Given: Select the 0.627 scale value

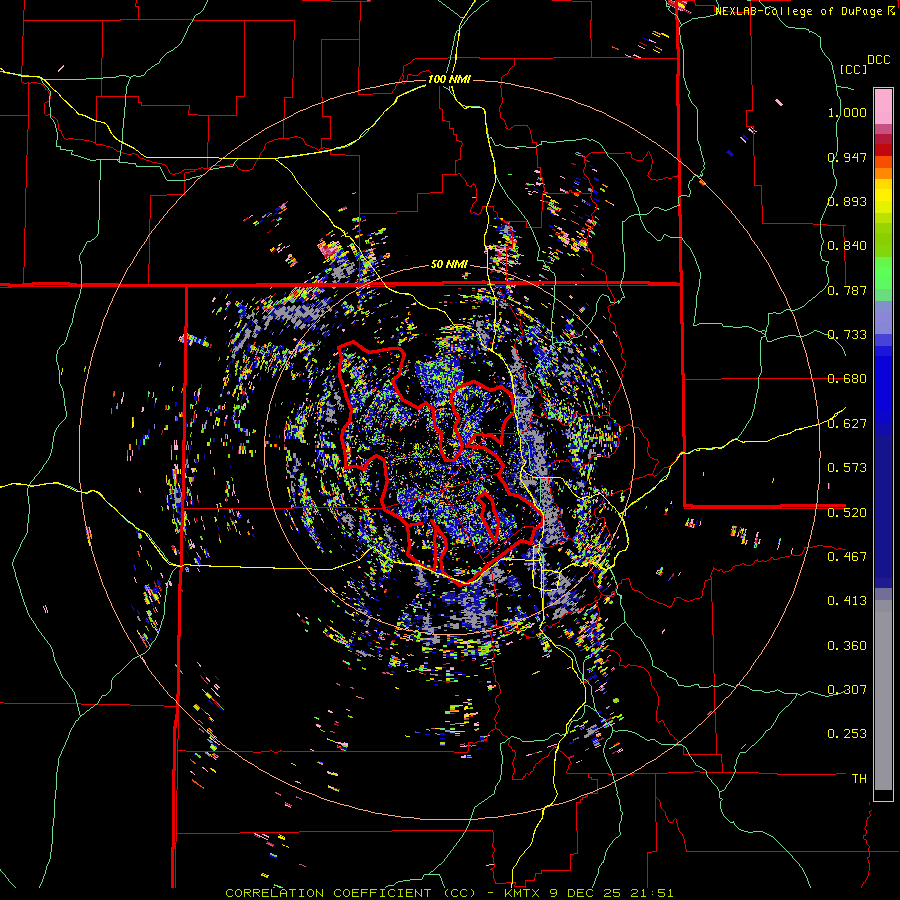Looking at the screenshot, I should tap(847, 424).
